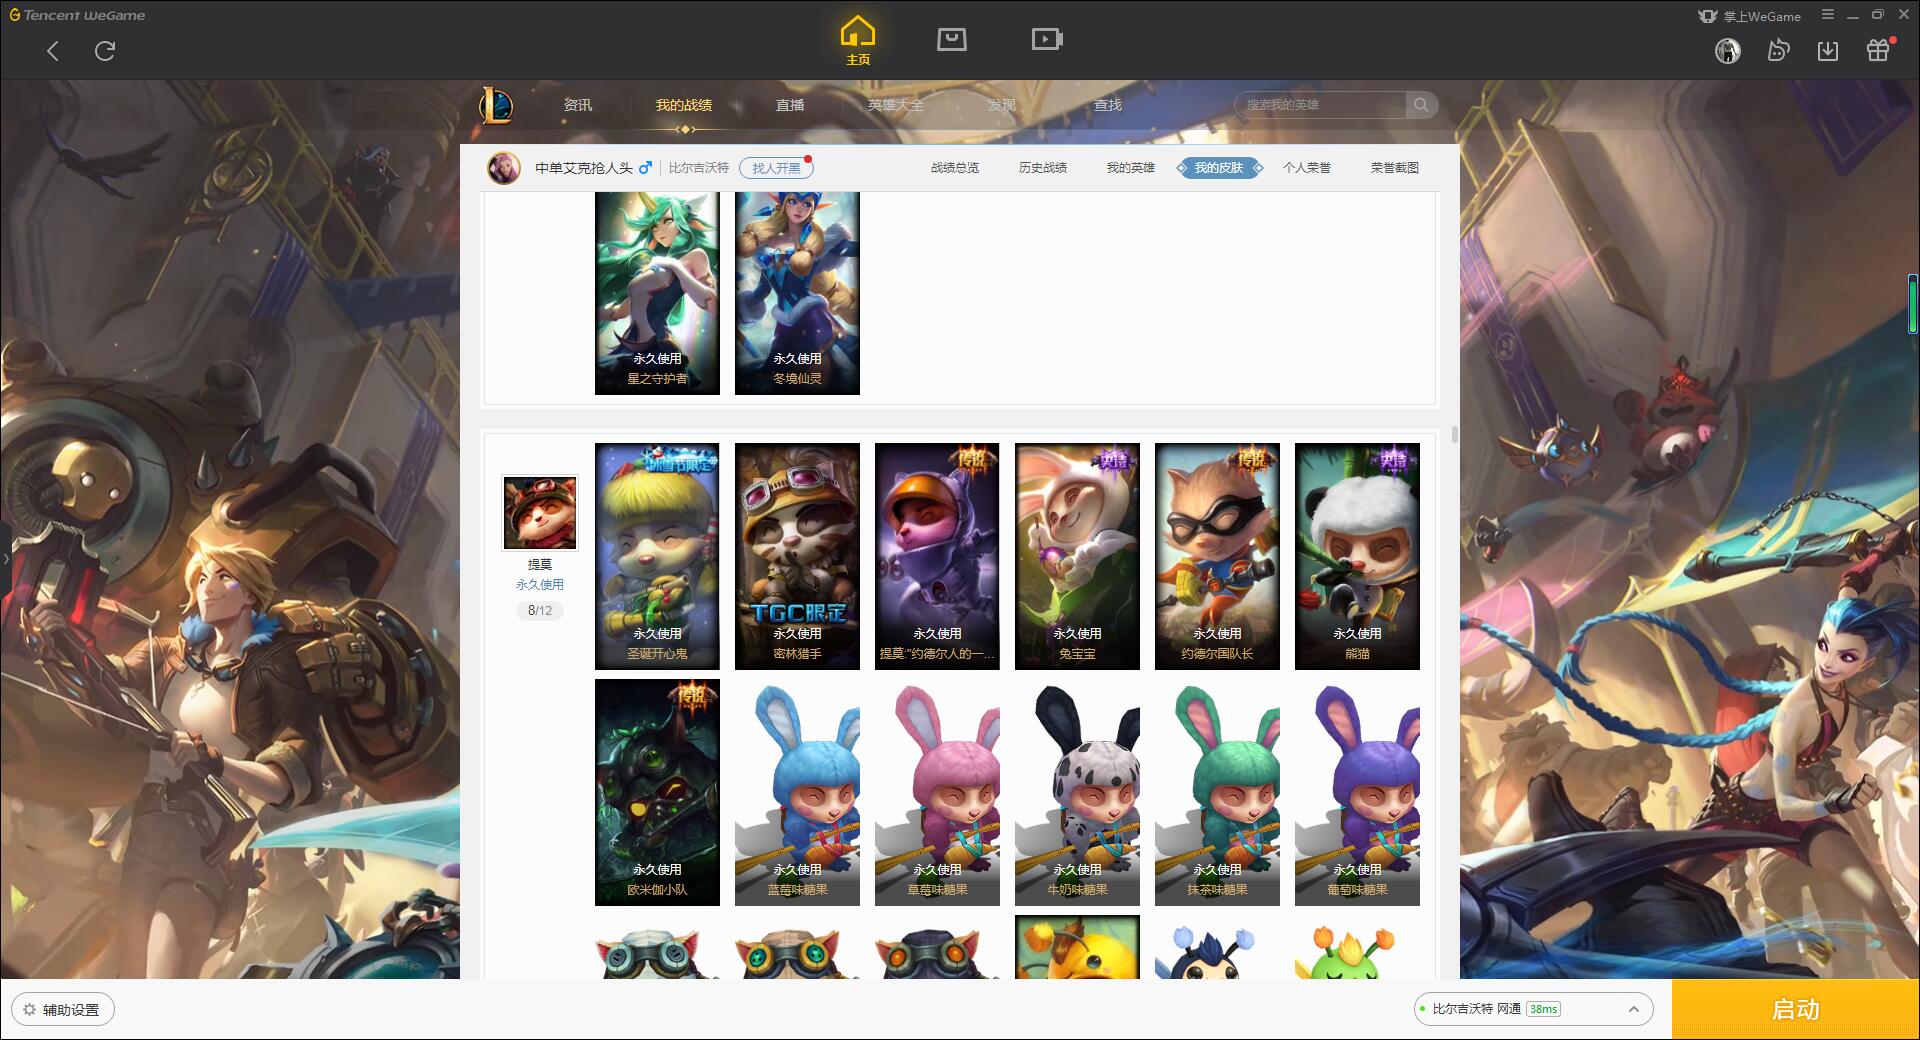Screen dimensions: 1920x1040
Task: Open the 星之守护者 skin card
Action: click(x=657, y=293)
